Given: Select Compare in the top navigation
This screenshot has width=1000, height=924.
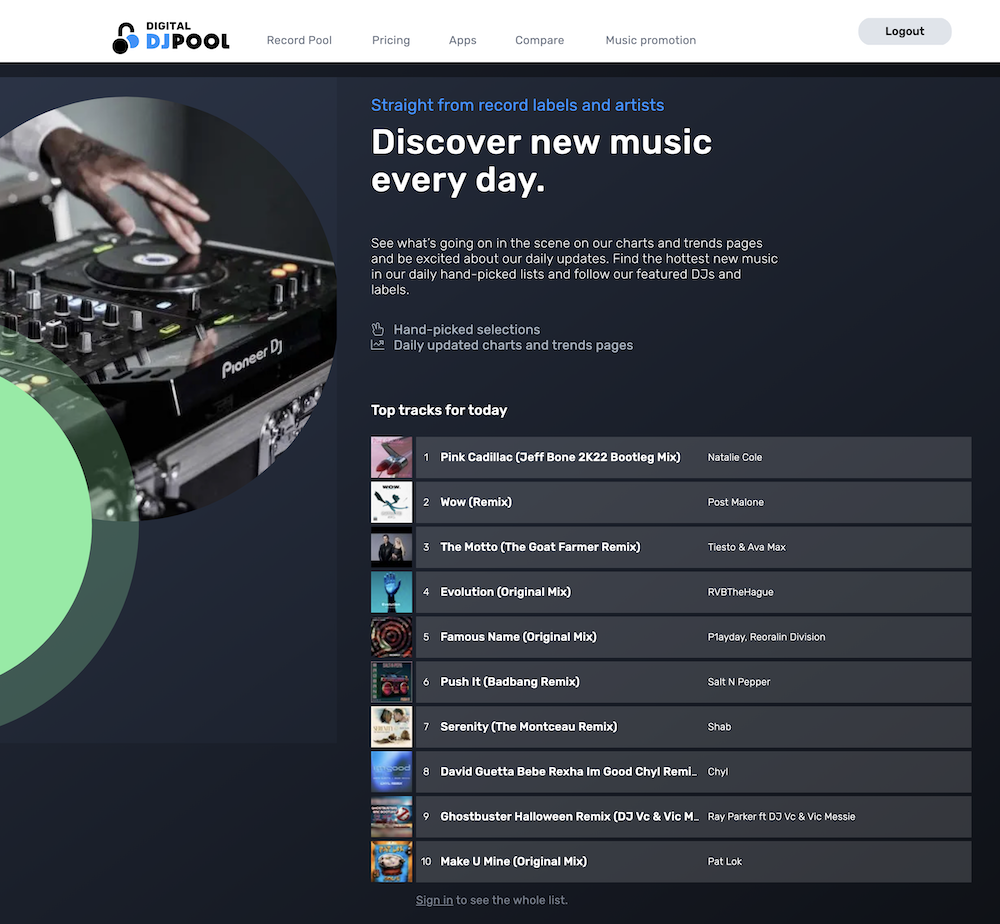Looking at the screenshot, I should pyautogui.click(x=540, y=40).
